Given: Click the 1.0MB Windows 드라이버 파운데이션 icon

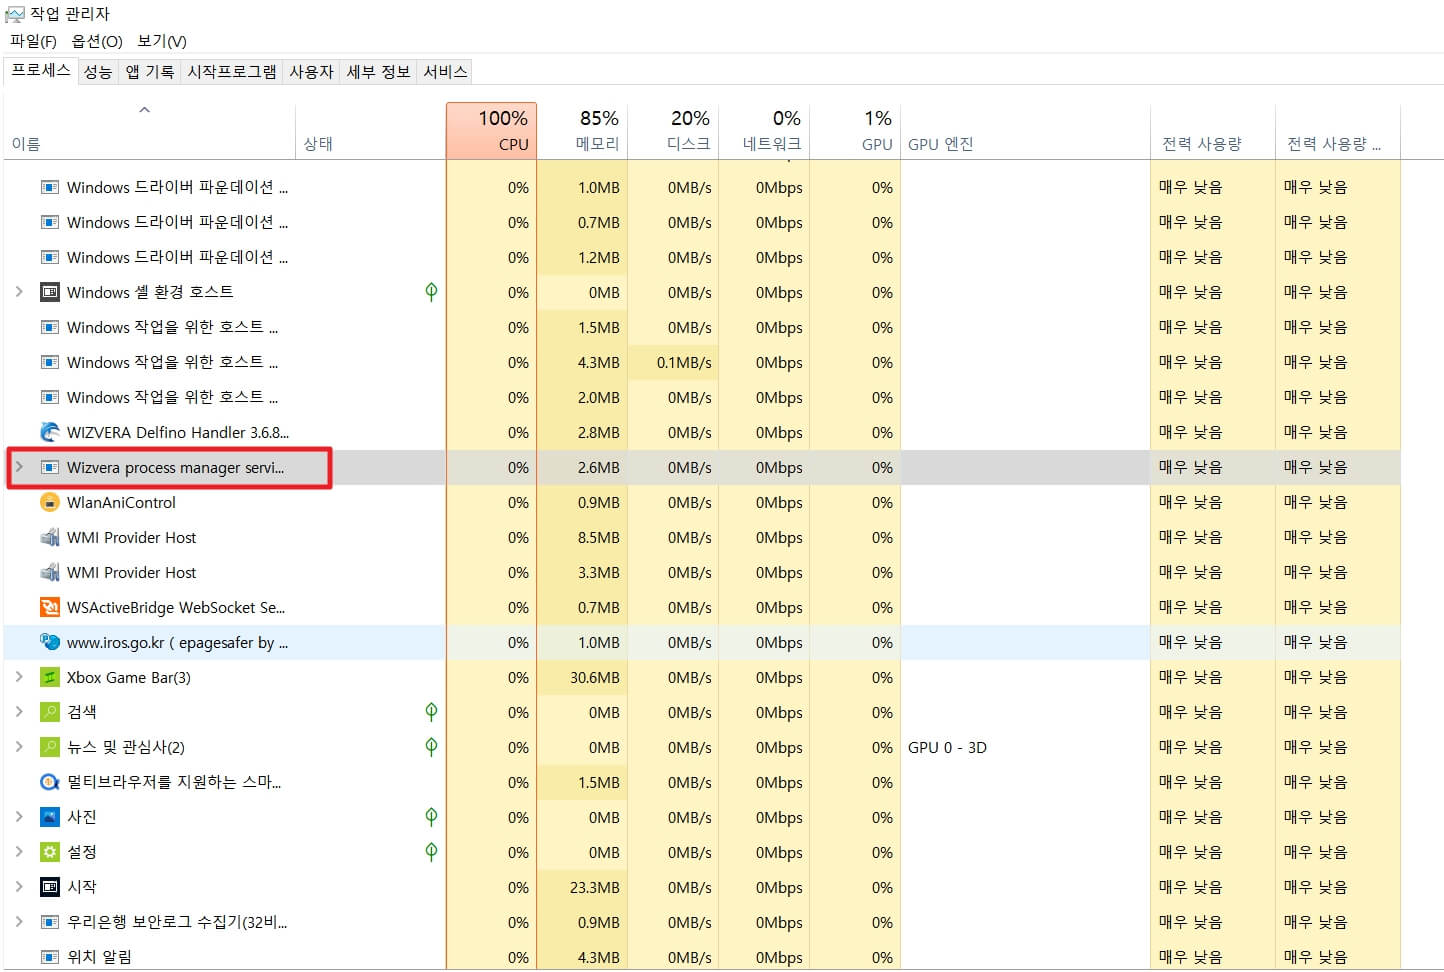Looking at the screenshot, I should (x=49, y=187).
